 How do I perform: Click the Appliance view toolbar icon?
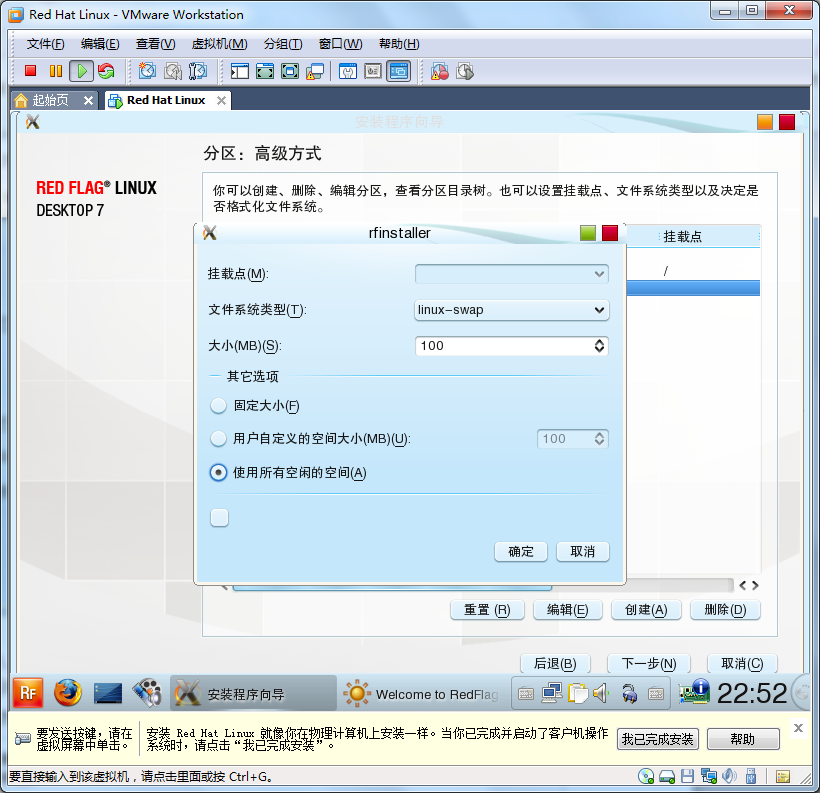(x=373, y=71)
